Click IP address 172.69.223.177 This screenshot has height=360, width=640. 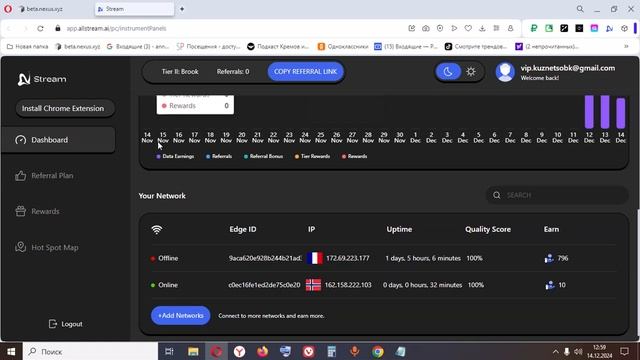tap(348, 258)
